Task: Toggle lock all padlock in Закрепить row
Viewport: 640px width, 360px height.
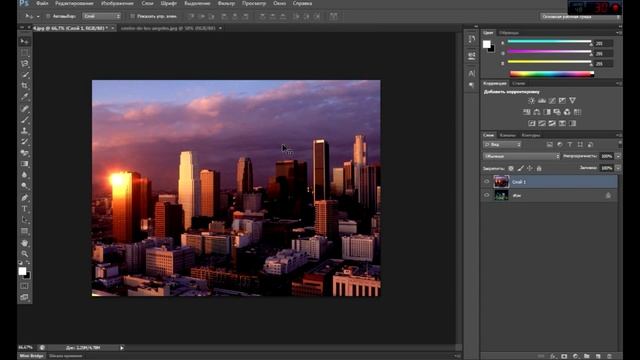Action: coord(539,168)
